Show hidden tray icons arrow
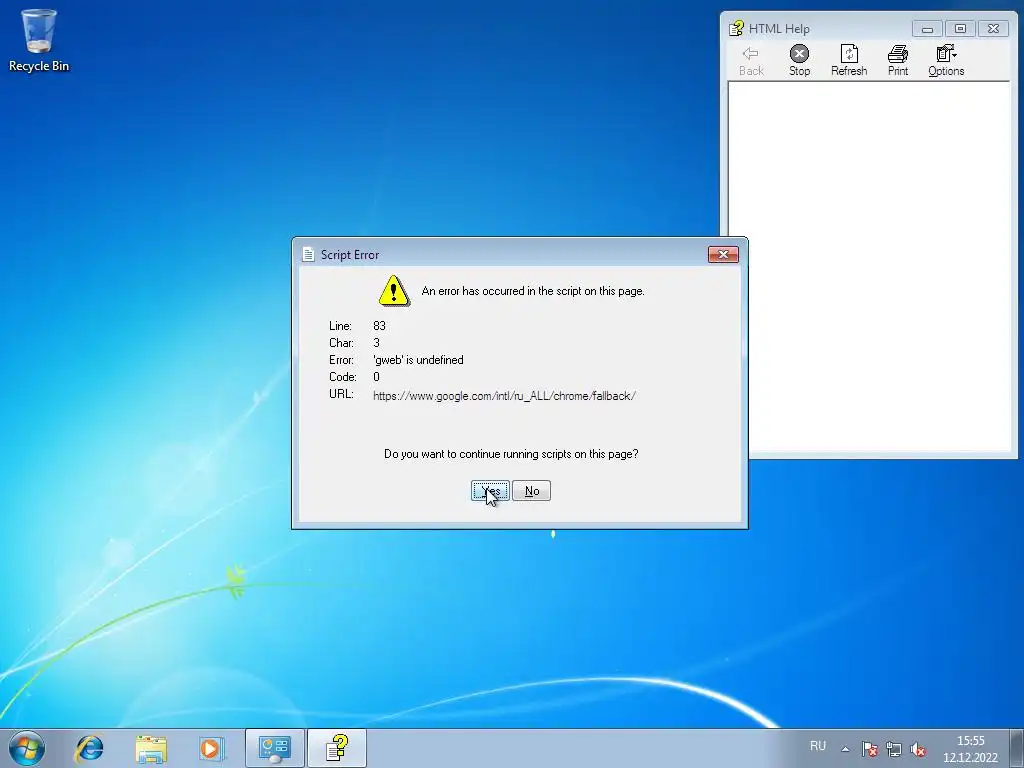Screen dimensions: 1024x768 (845, 749)
